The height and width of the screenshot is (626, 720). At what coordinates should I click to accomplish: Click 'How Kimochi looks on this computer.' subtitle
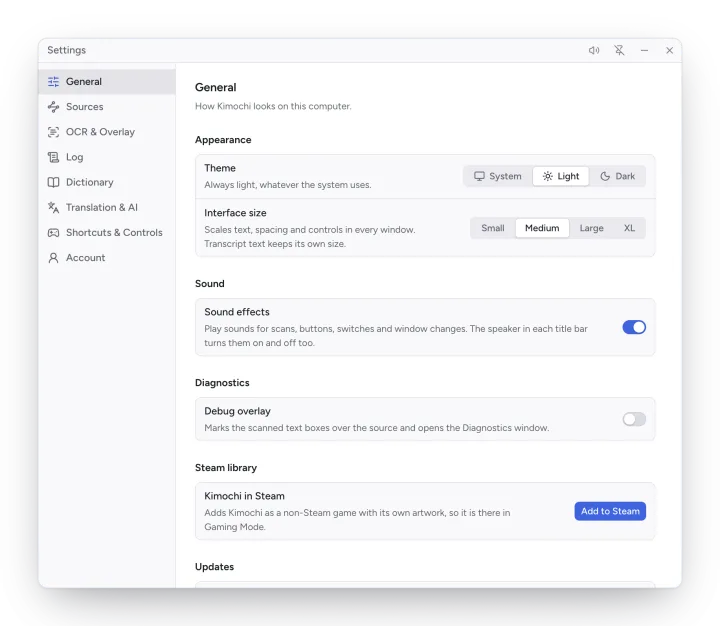point(273,106)
